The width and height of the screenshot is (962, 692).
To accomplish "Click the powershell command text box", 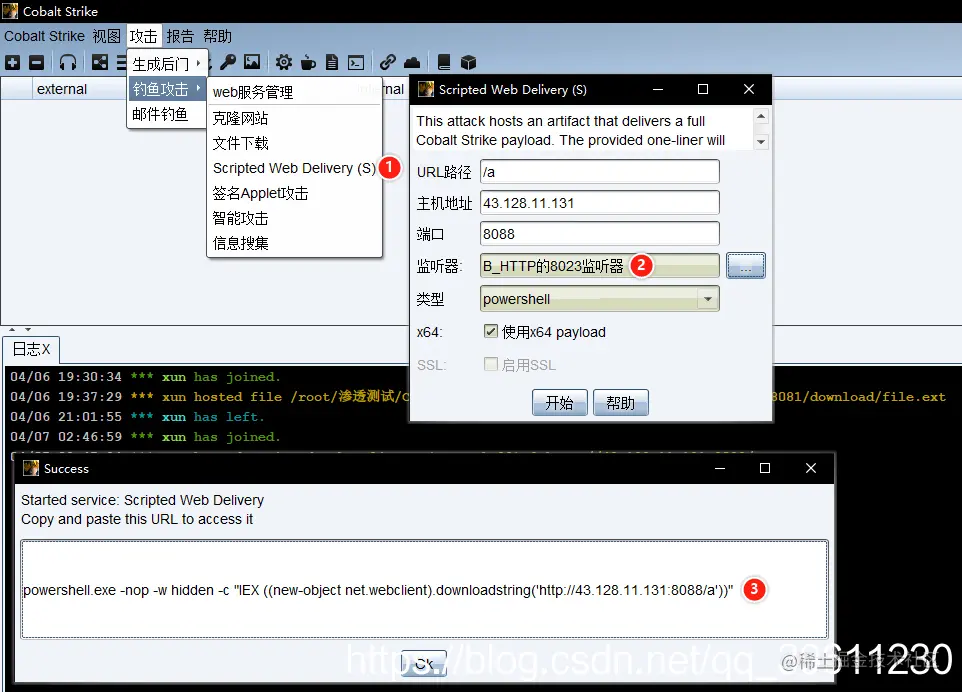I will point(424,590).
